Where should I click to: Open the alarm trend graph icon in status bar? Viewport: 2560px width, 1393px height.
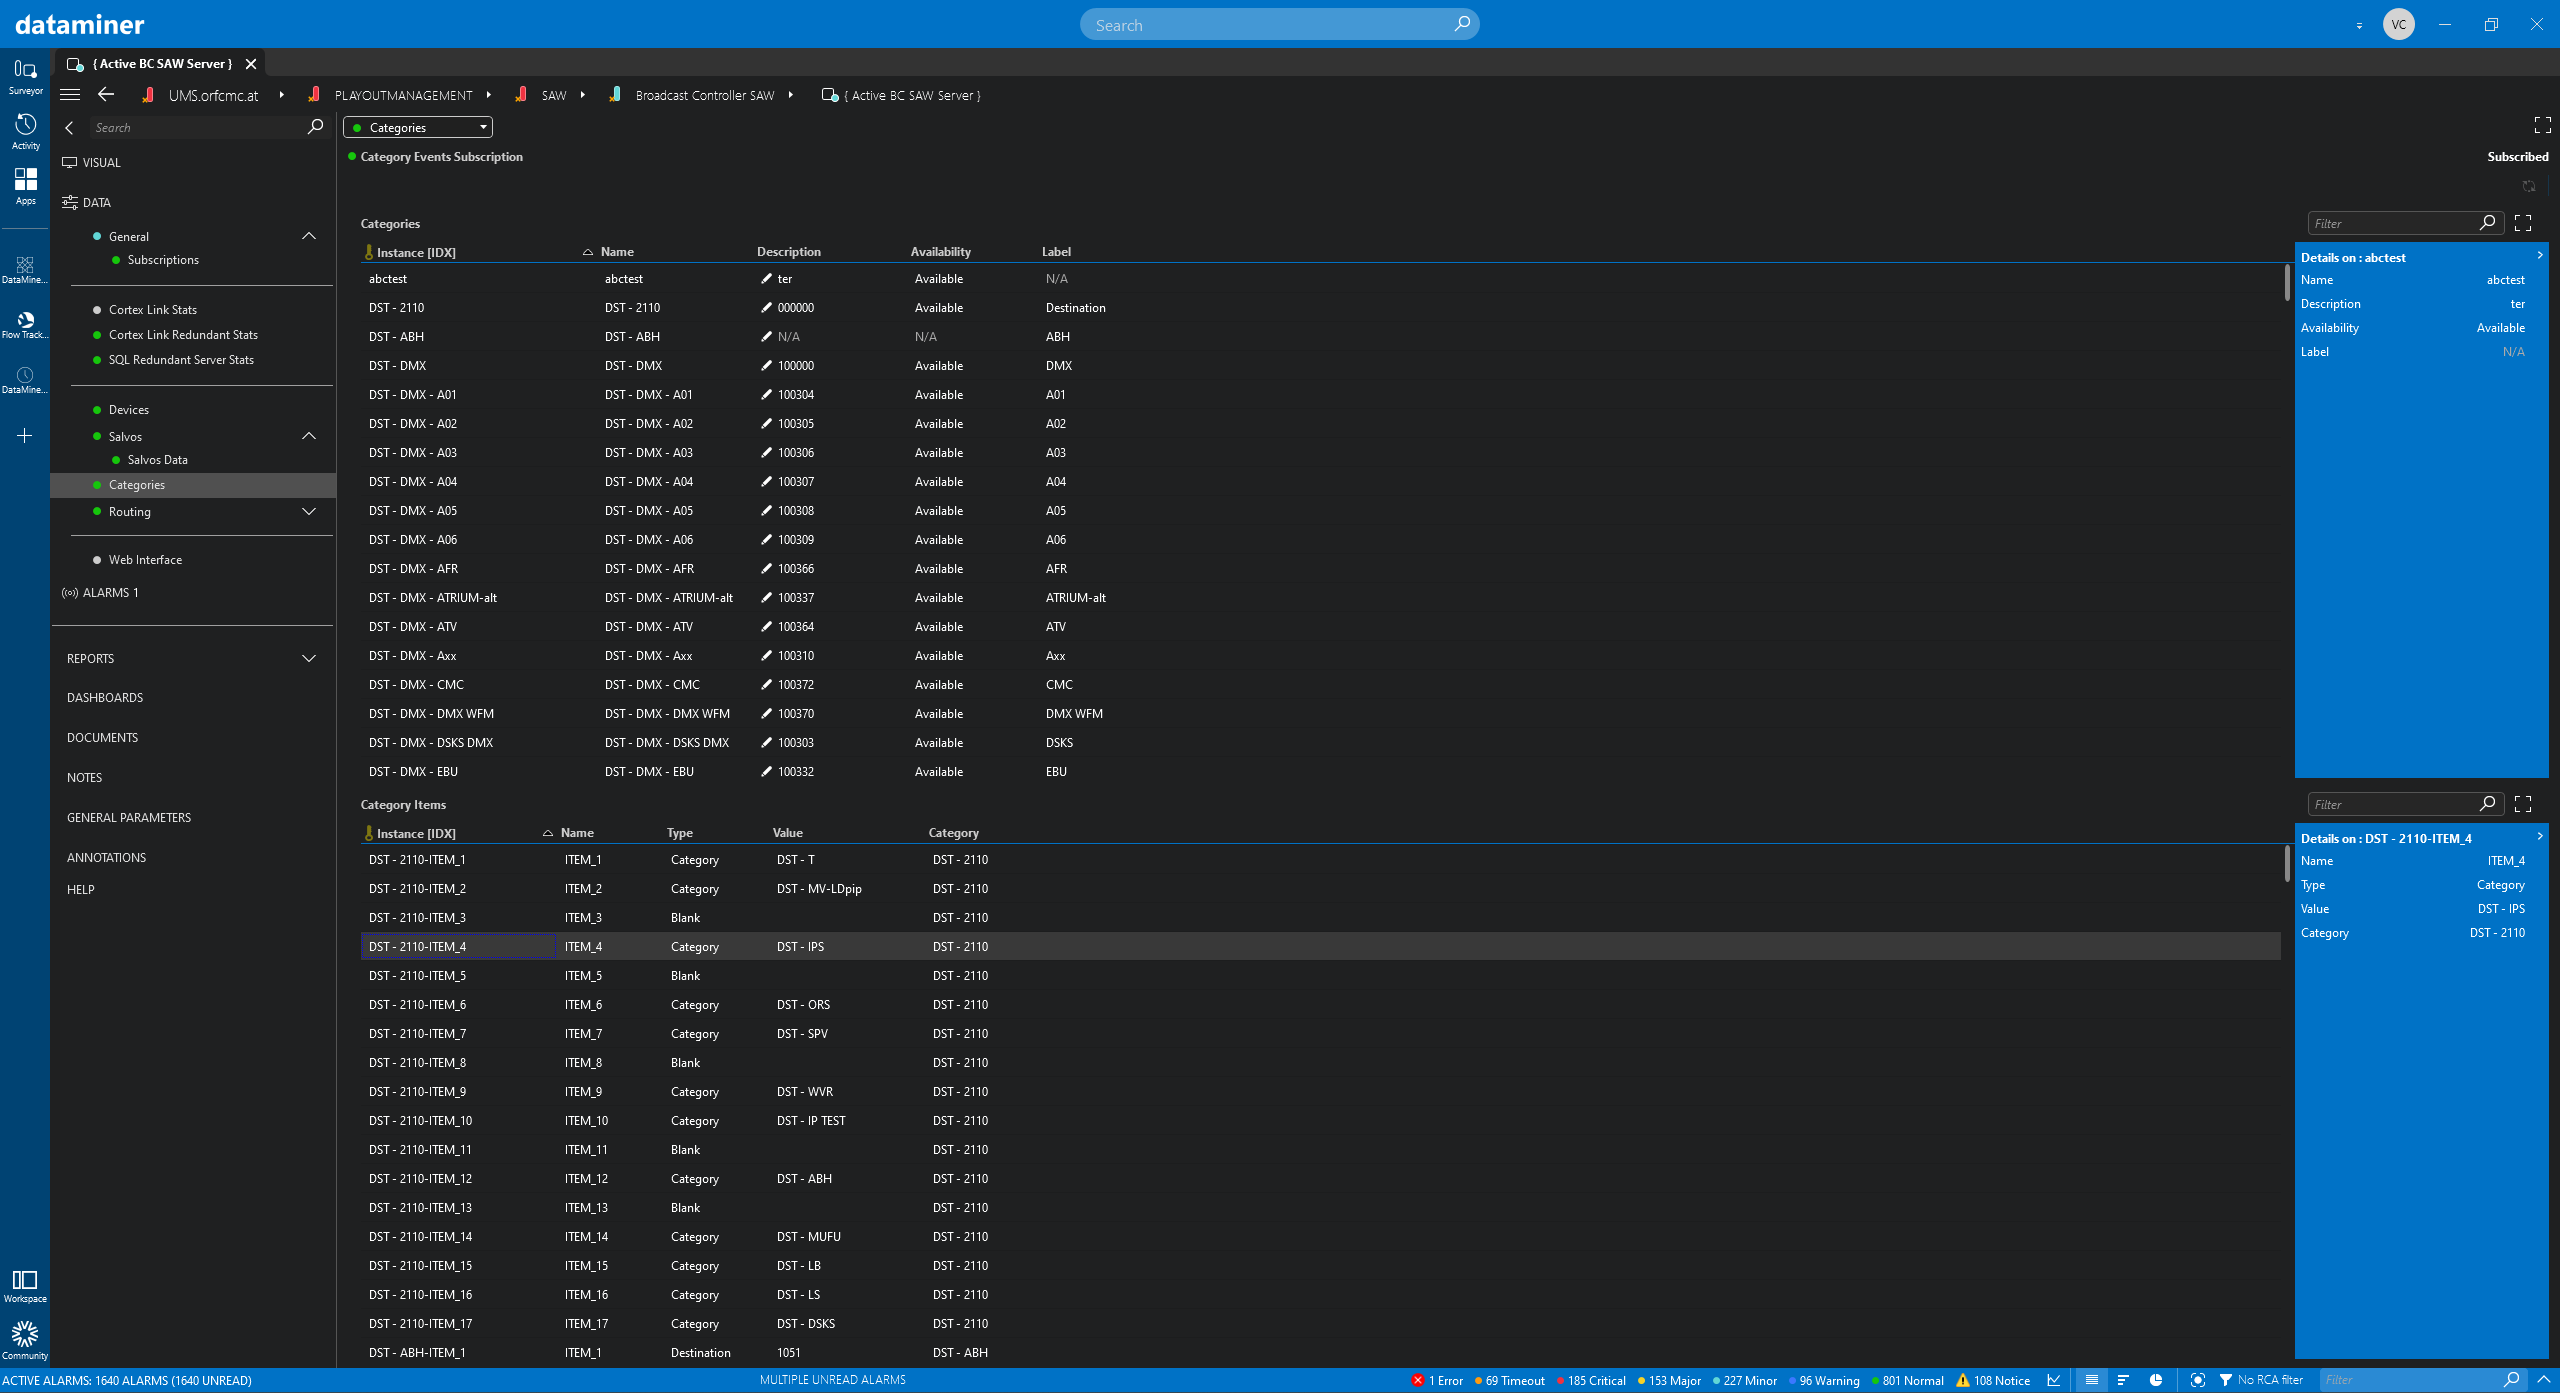[2054, 1380]
